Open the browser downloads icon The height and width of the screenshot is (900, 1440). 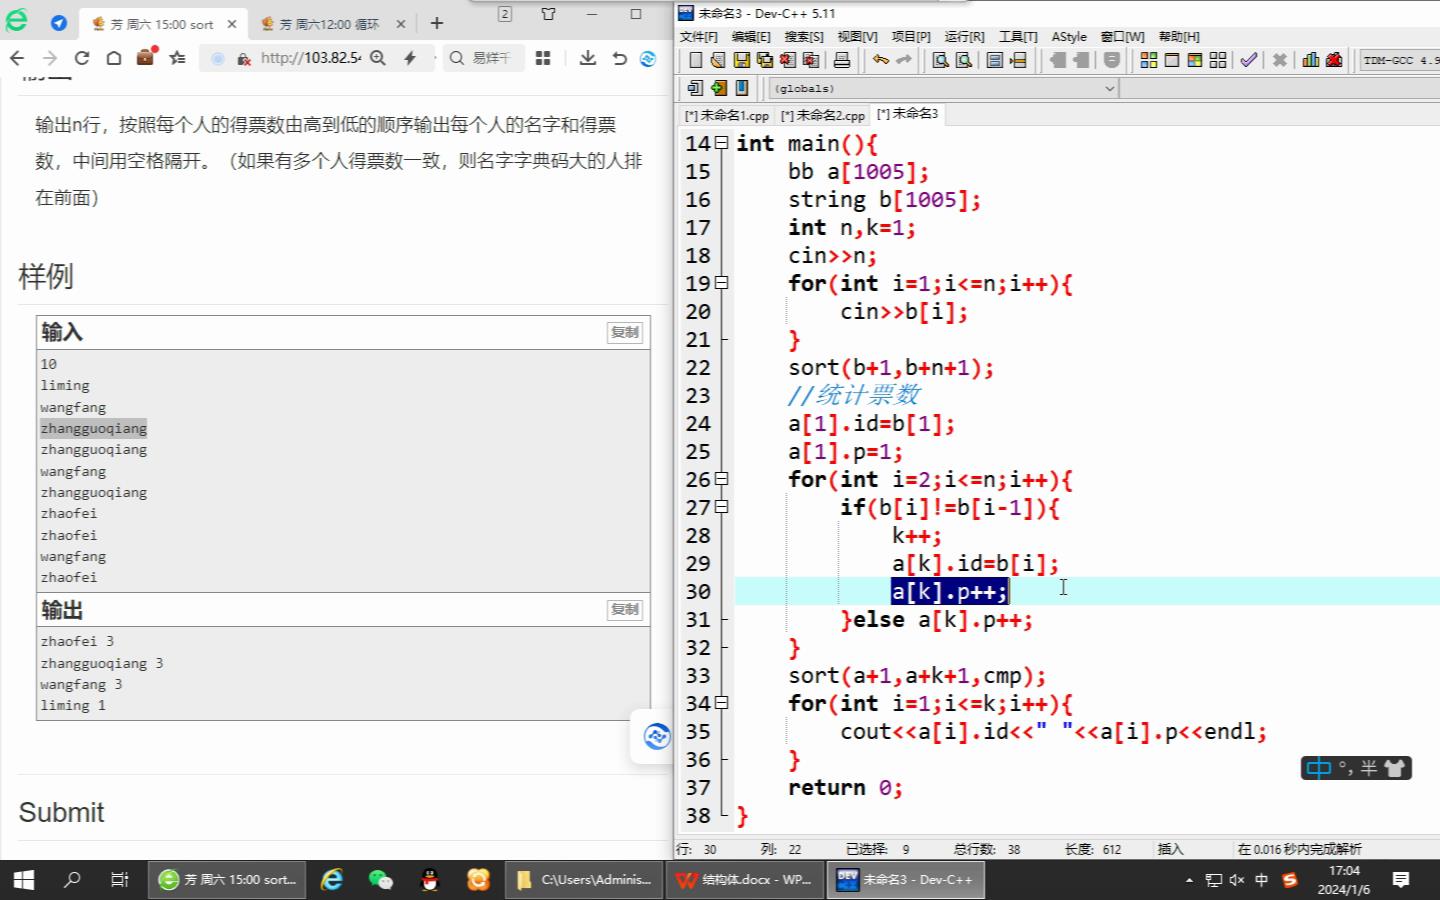click(588, 58)
